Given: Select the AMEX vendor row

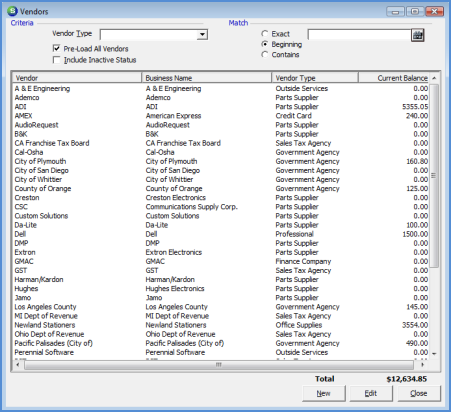Looking at the screenshot, I should [x=221, y=116].
